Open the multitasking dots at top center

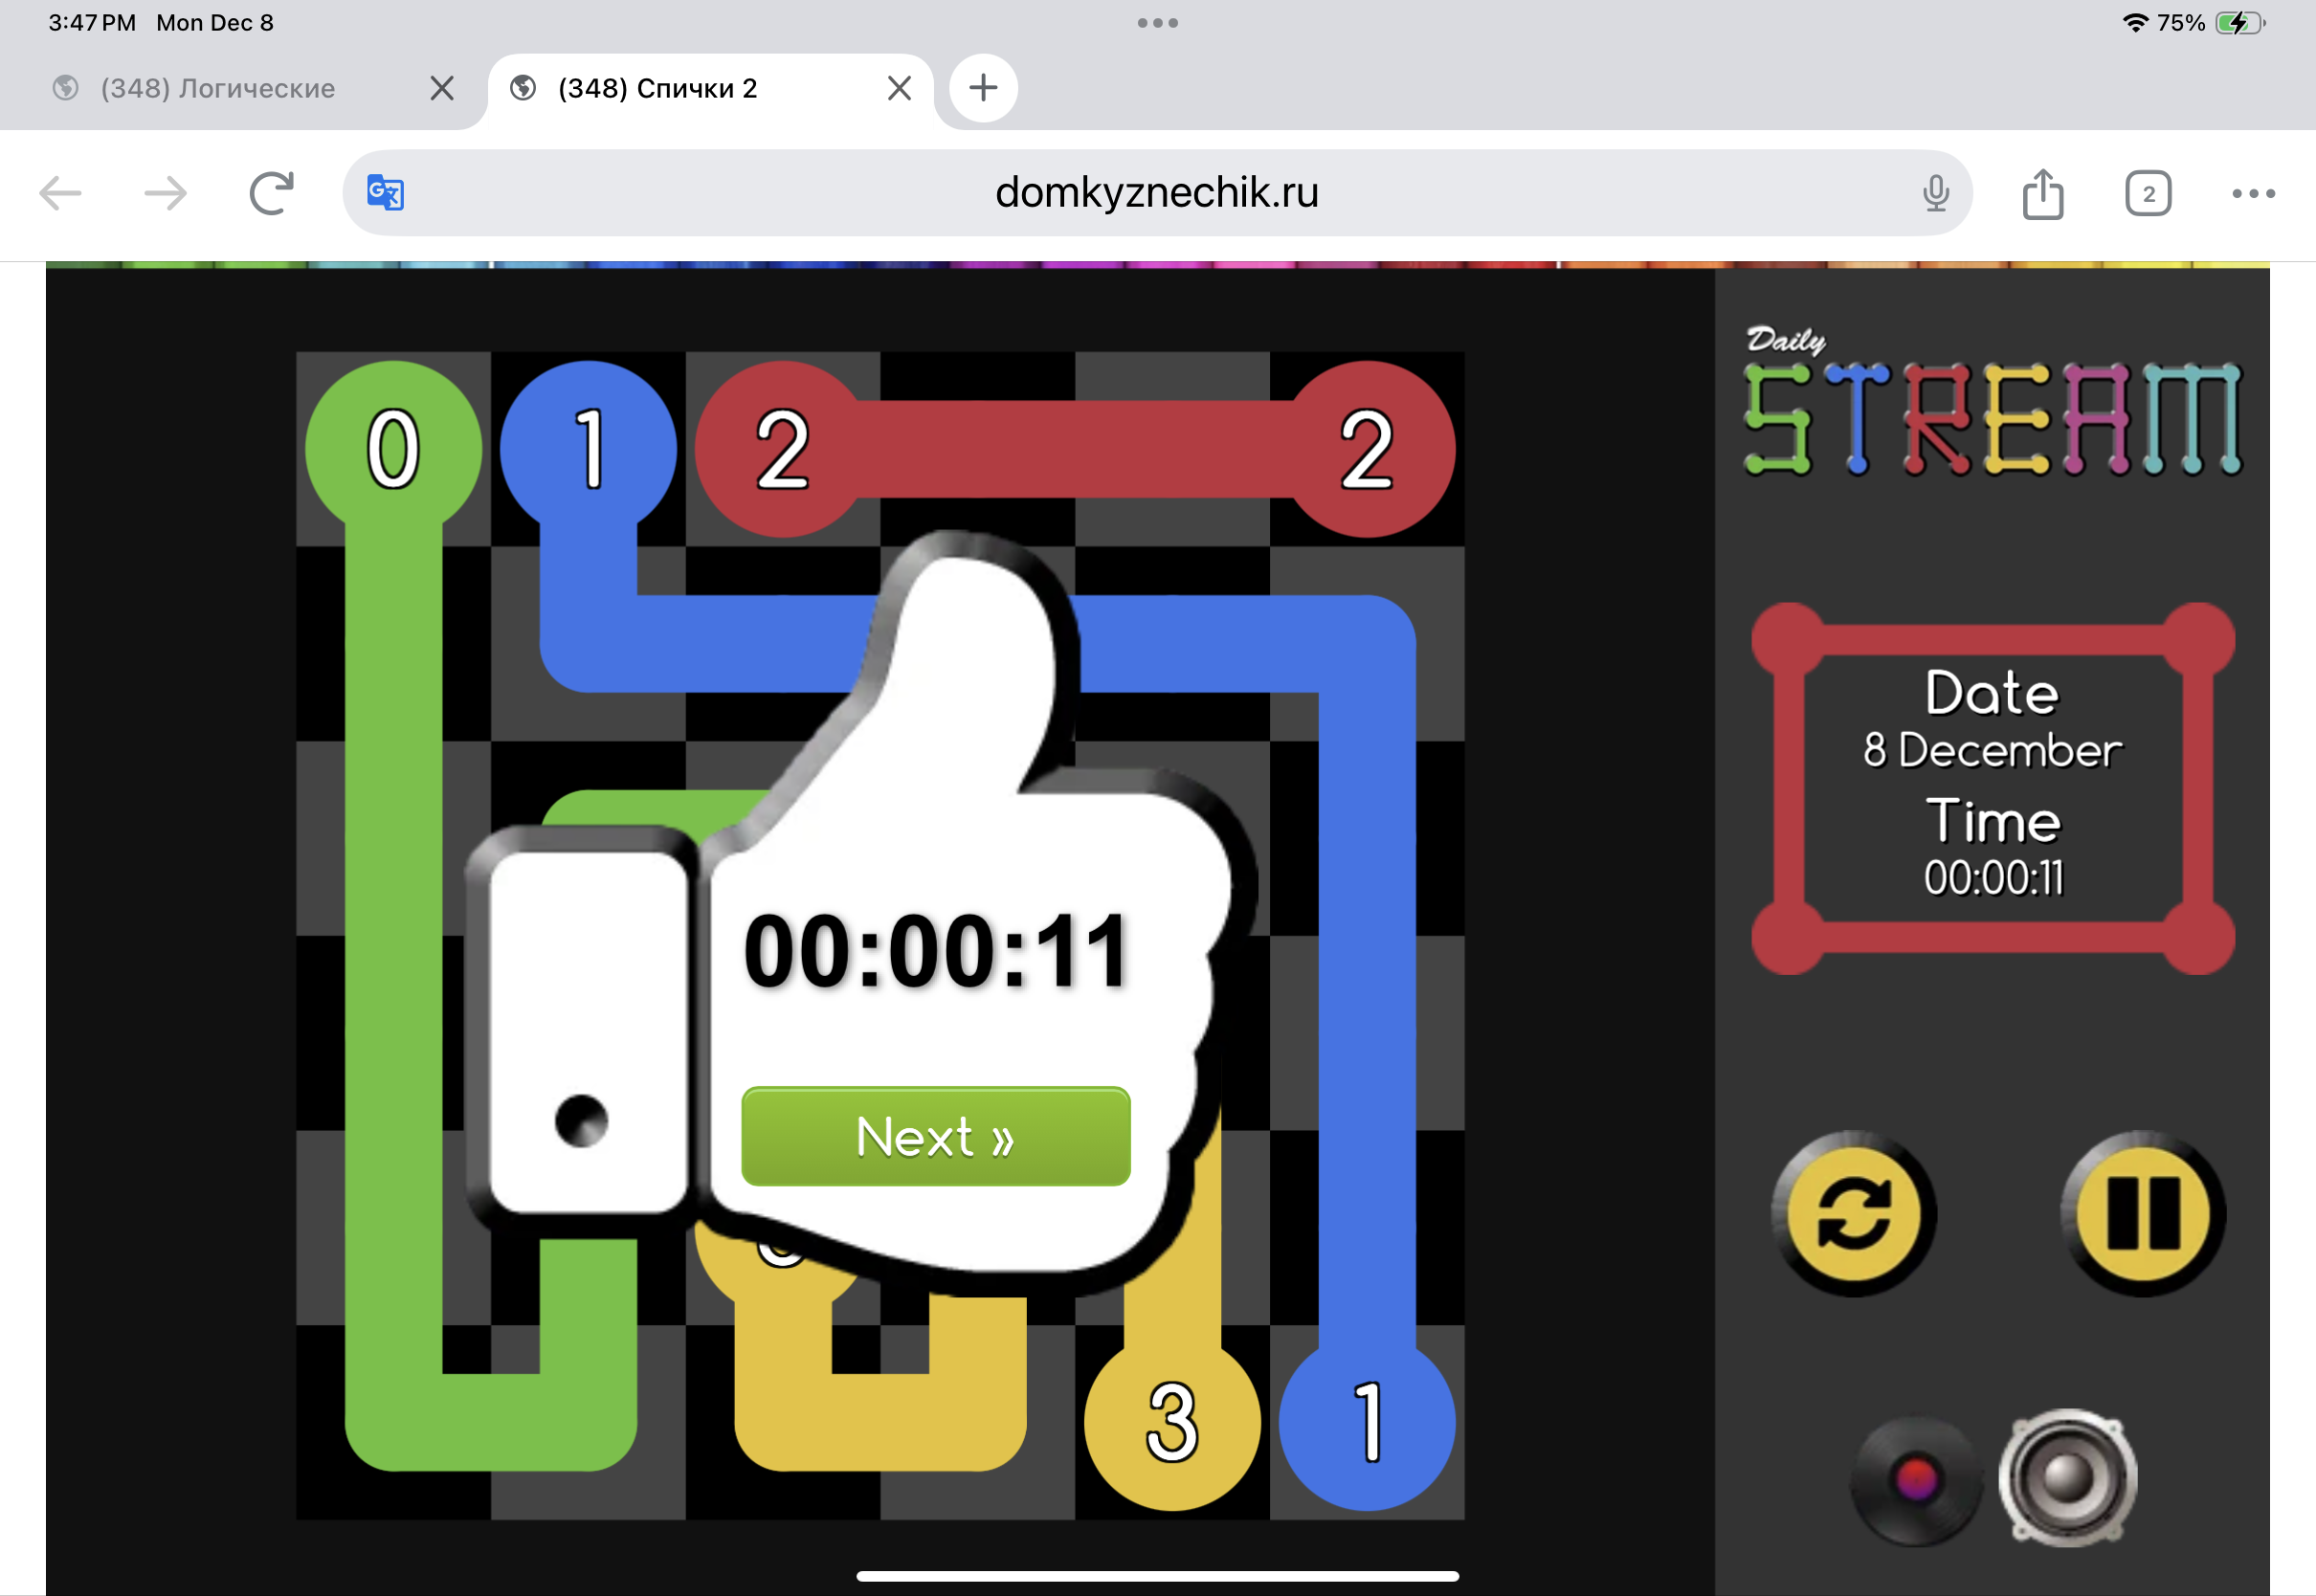(x=1157, y=22)
